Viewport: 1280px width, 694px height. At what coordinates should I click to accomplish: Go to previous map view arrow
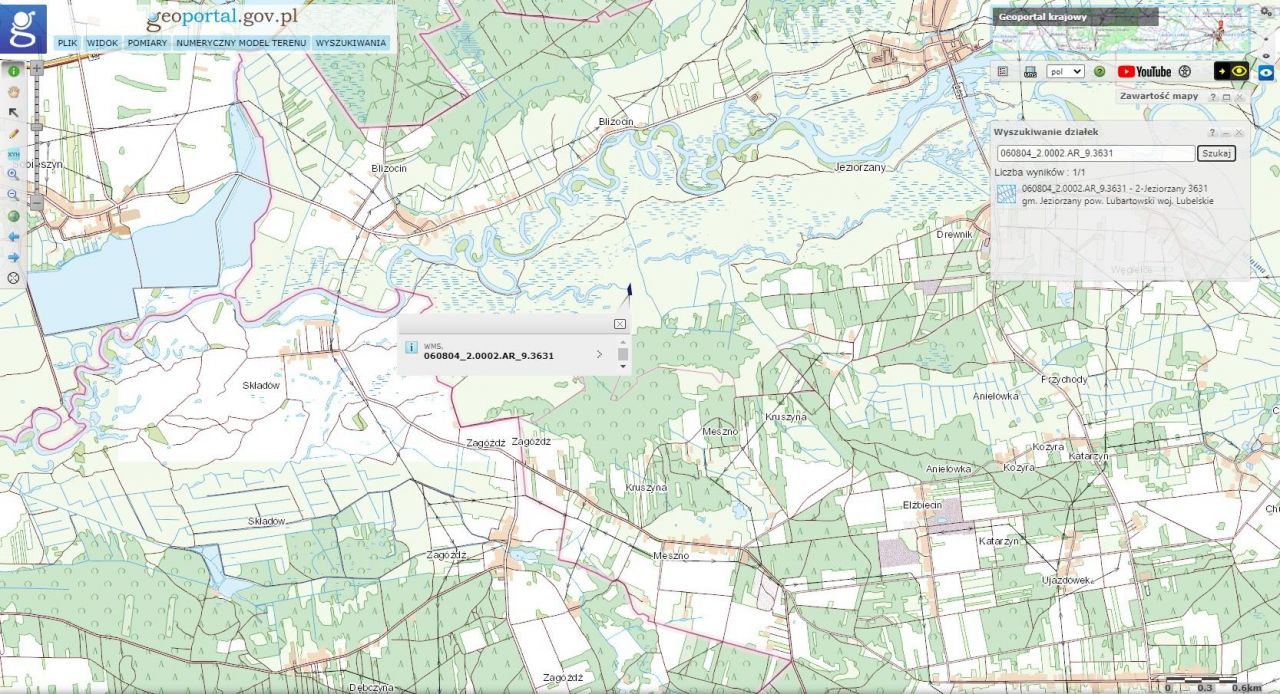[x=14, y=236]
